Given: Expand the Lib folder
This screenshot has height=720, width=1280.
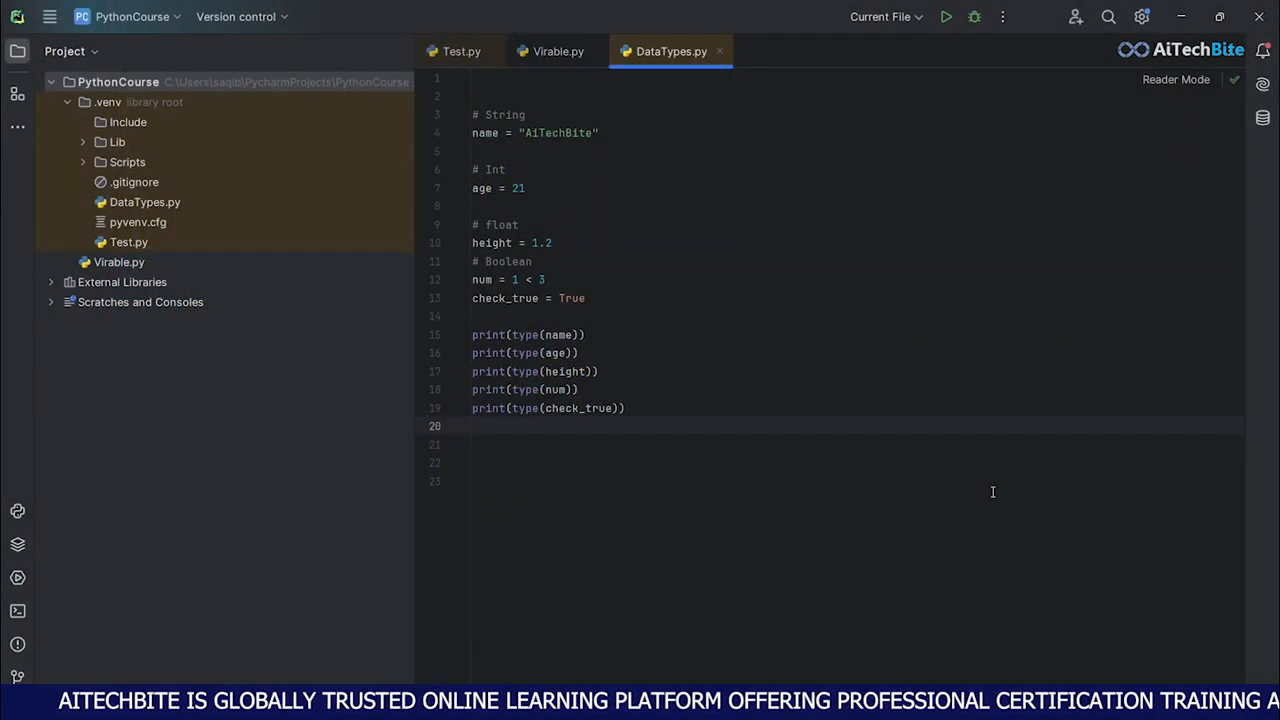Looking at the screenshot, I should coord(83,142).
